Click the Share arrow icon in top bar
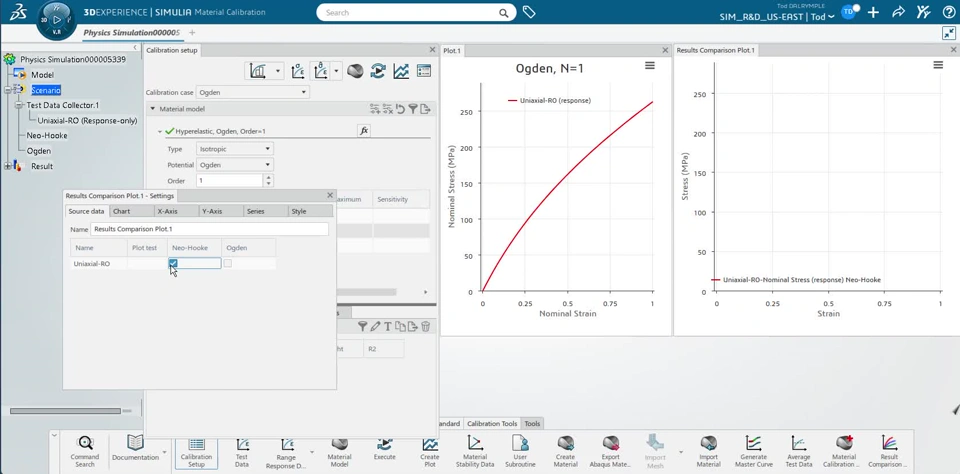 899,12
